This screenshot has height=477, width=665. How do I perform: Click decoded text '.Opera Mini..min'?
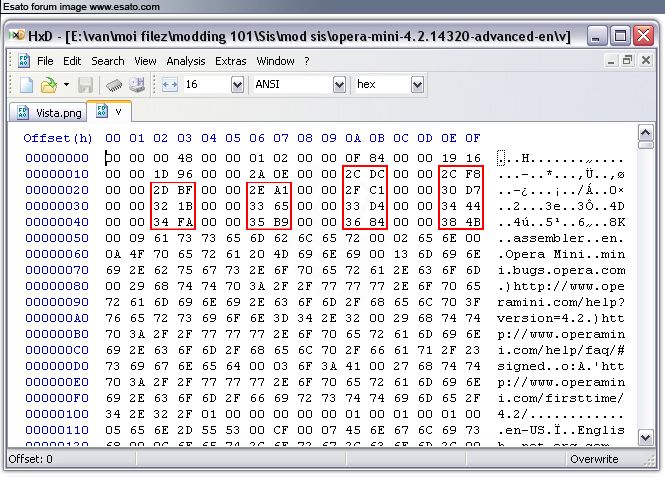(x=561, y=254)
